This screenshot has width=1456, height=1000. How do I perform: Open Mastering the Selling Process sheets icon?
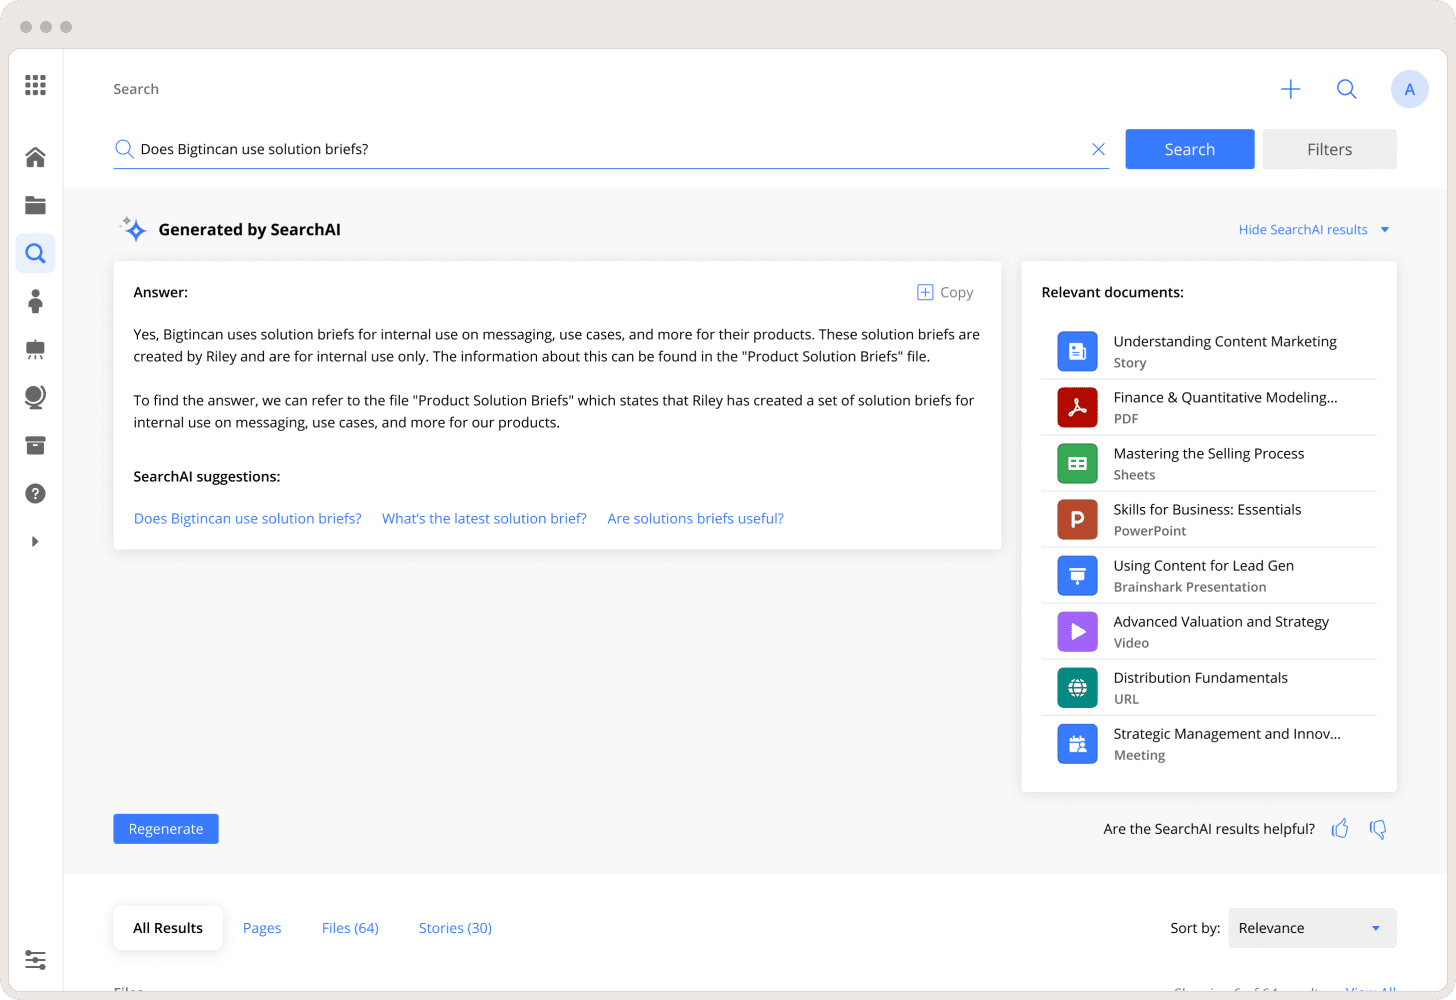point(1077,463)
